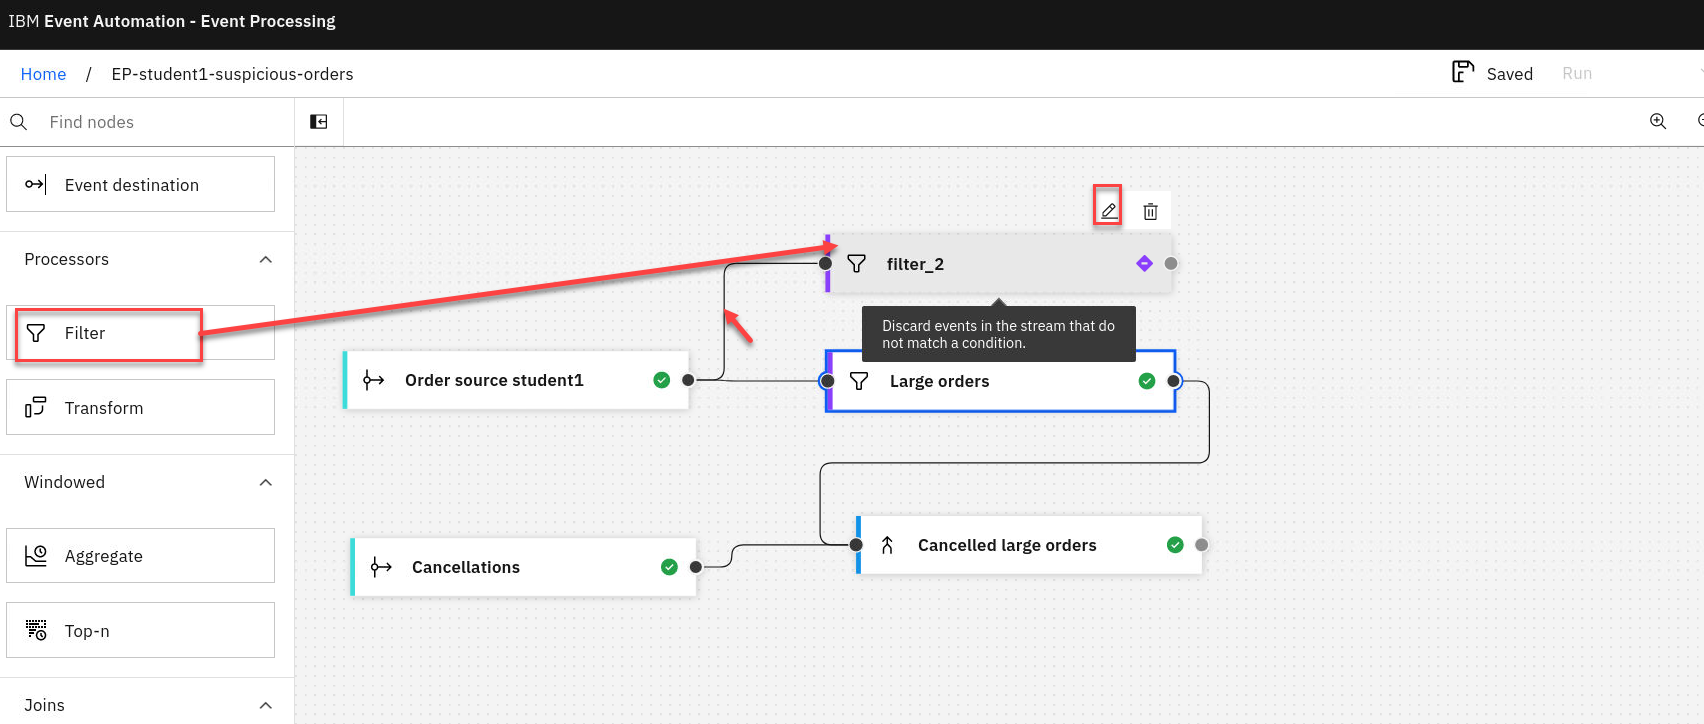Click the delete trash icon above filter_2

click(1150, 212)
